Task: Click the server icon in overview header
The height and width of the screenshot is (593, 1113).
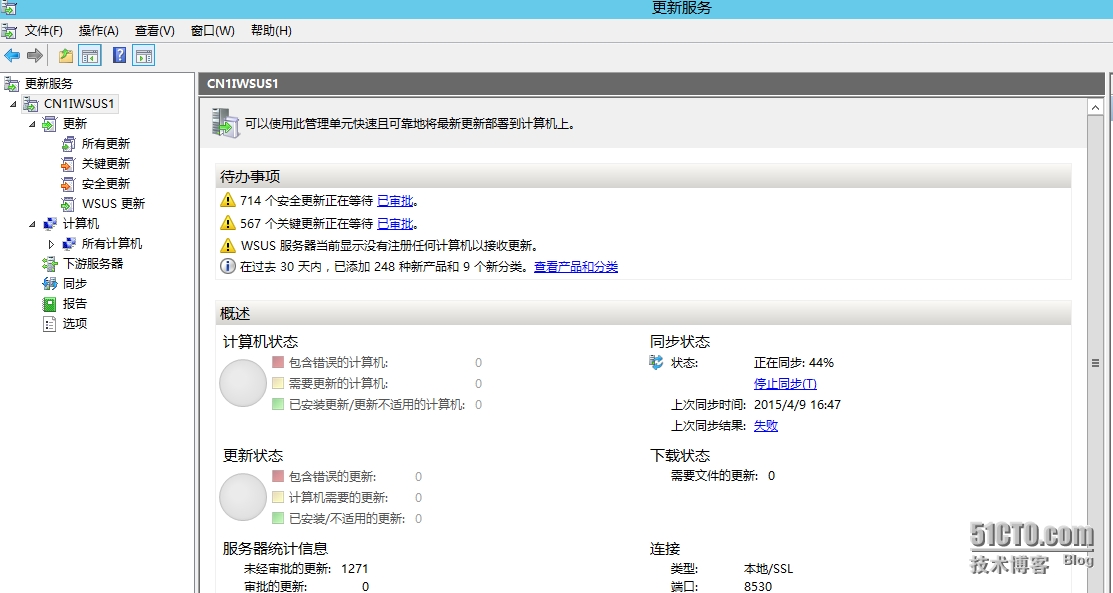Action: 226,122
